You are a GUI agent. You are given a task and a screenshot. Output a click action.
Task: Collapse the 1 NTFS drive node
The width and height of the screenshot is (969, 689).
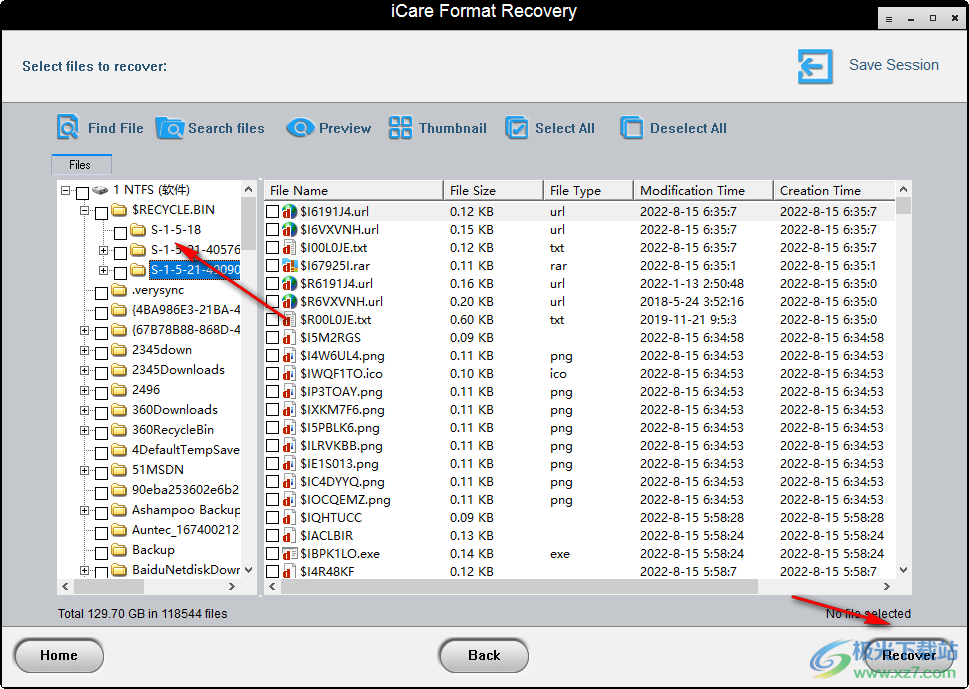coord(66,190)
